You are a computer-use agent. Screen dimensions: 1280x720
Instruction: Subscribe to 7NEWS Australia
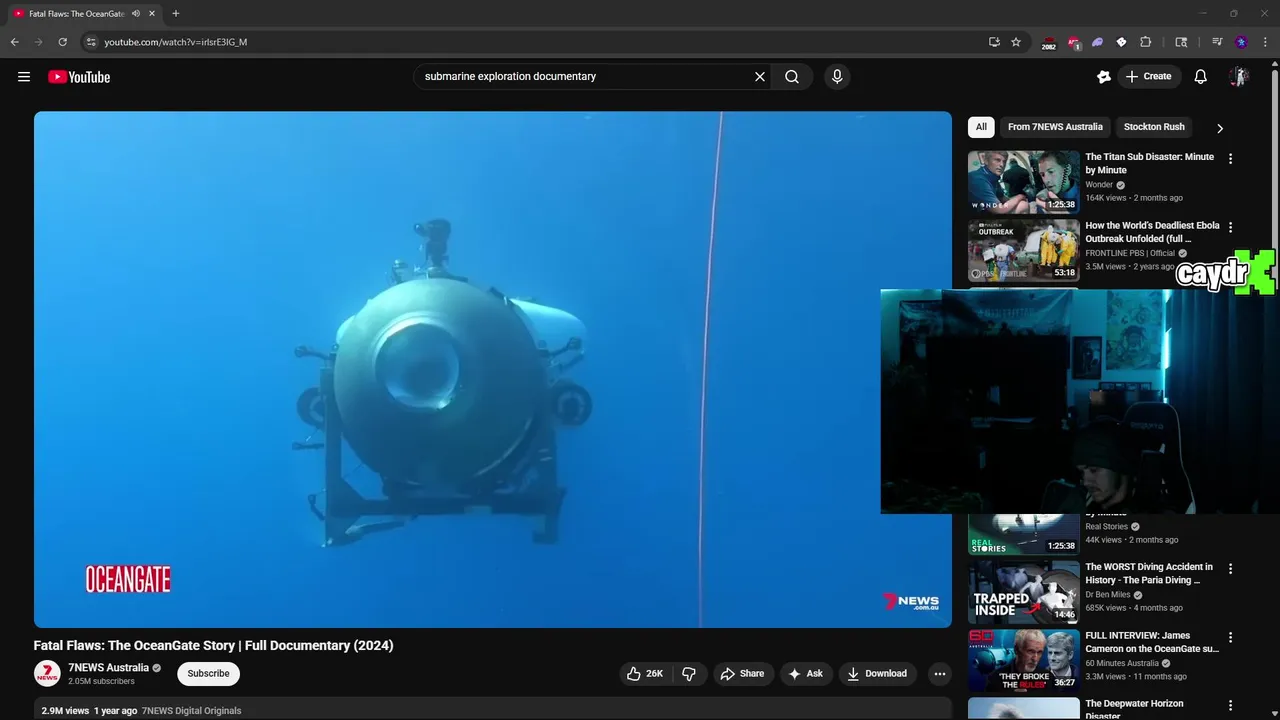tap(209, 674)
